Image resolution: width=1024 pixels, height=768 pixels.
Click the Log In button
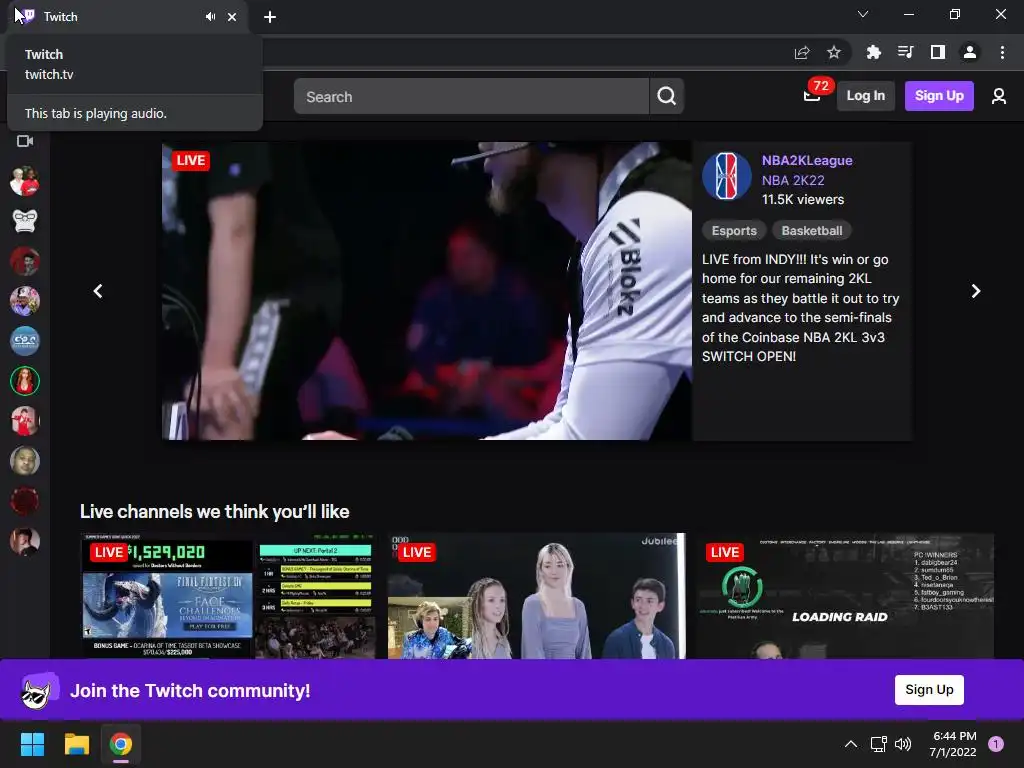[865, 96]
